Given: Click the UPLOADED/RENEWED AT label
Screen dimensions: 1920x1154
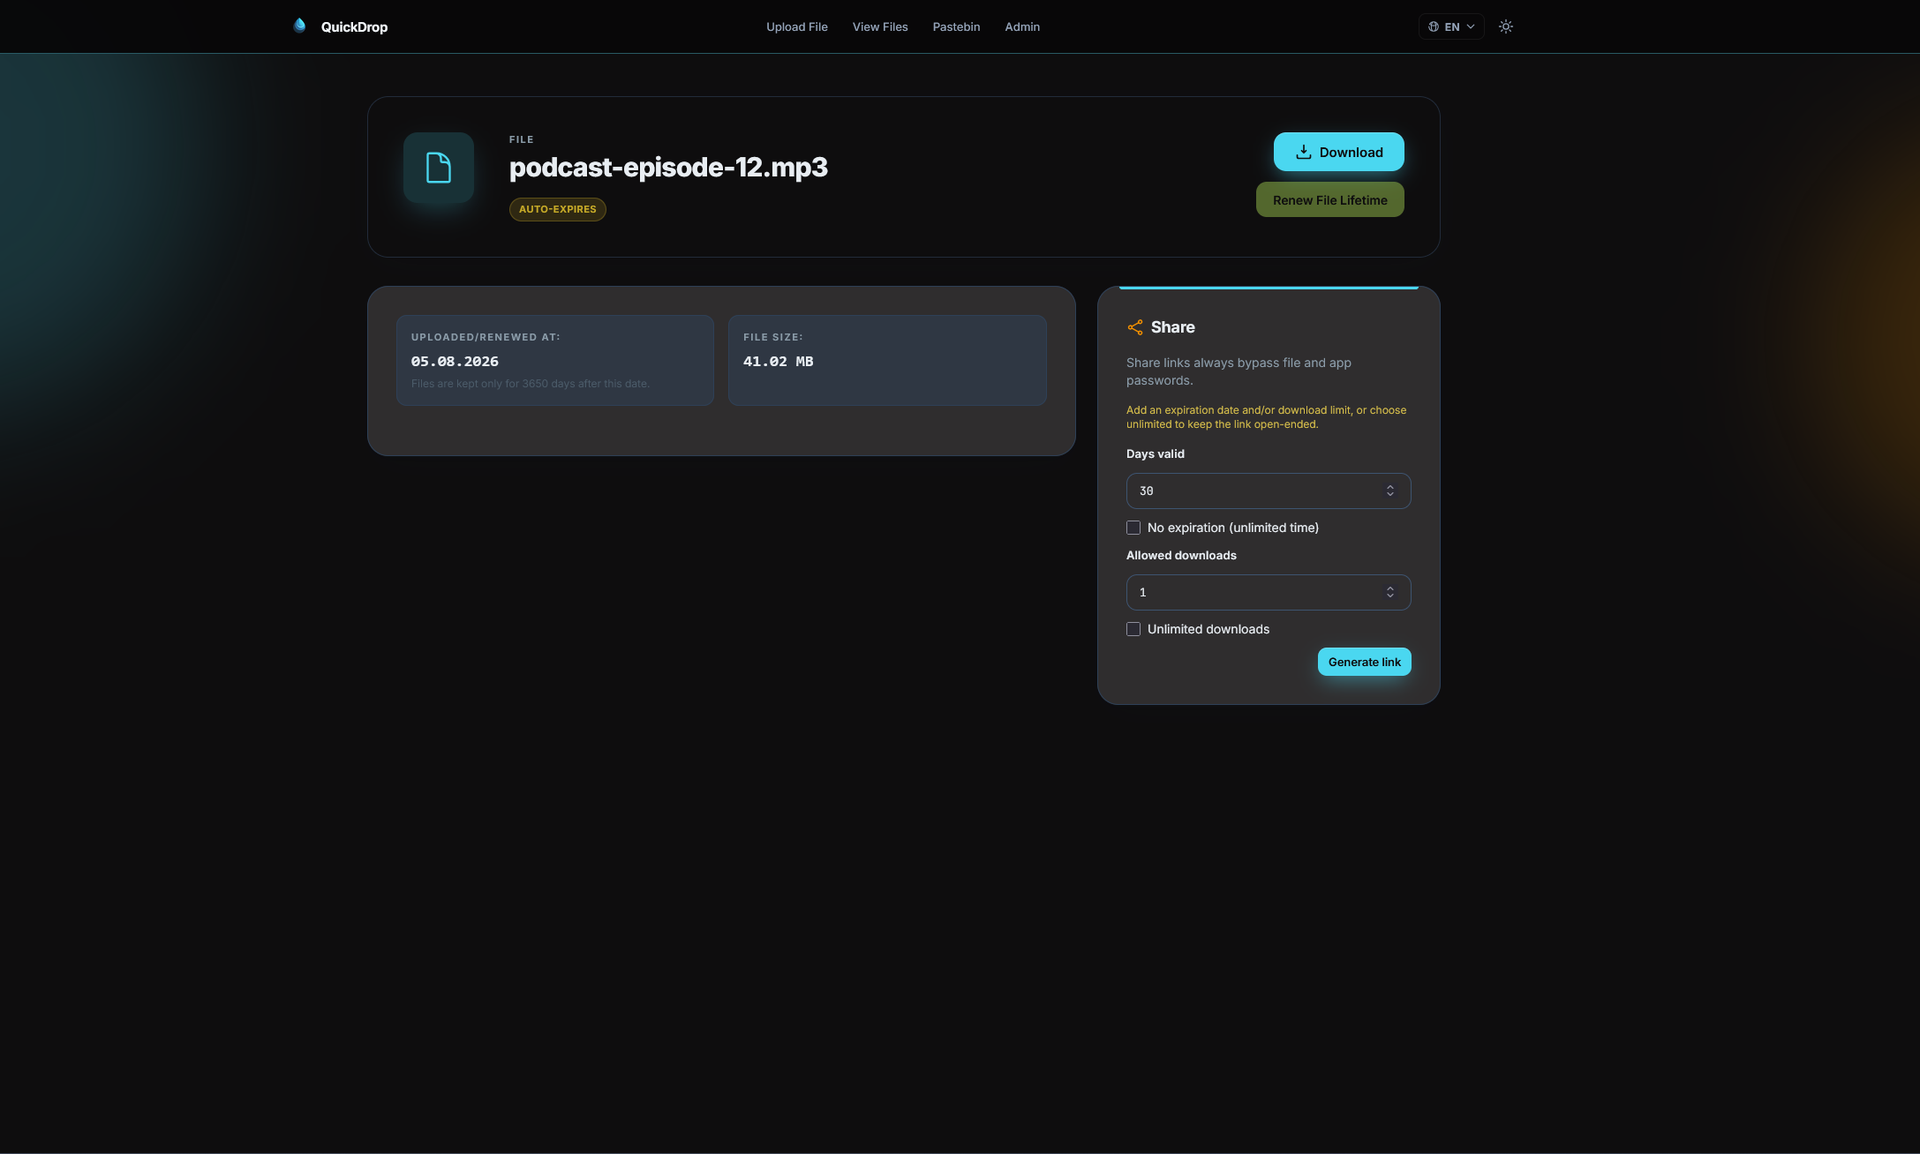Looking at the screenshot, I should tap(485, 337).
